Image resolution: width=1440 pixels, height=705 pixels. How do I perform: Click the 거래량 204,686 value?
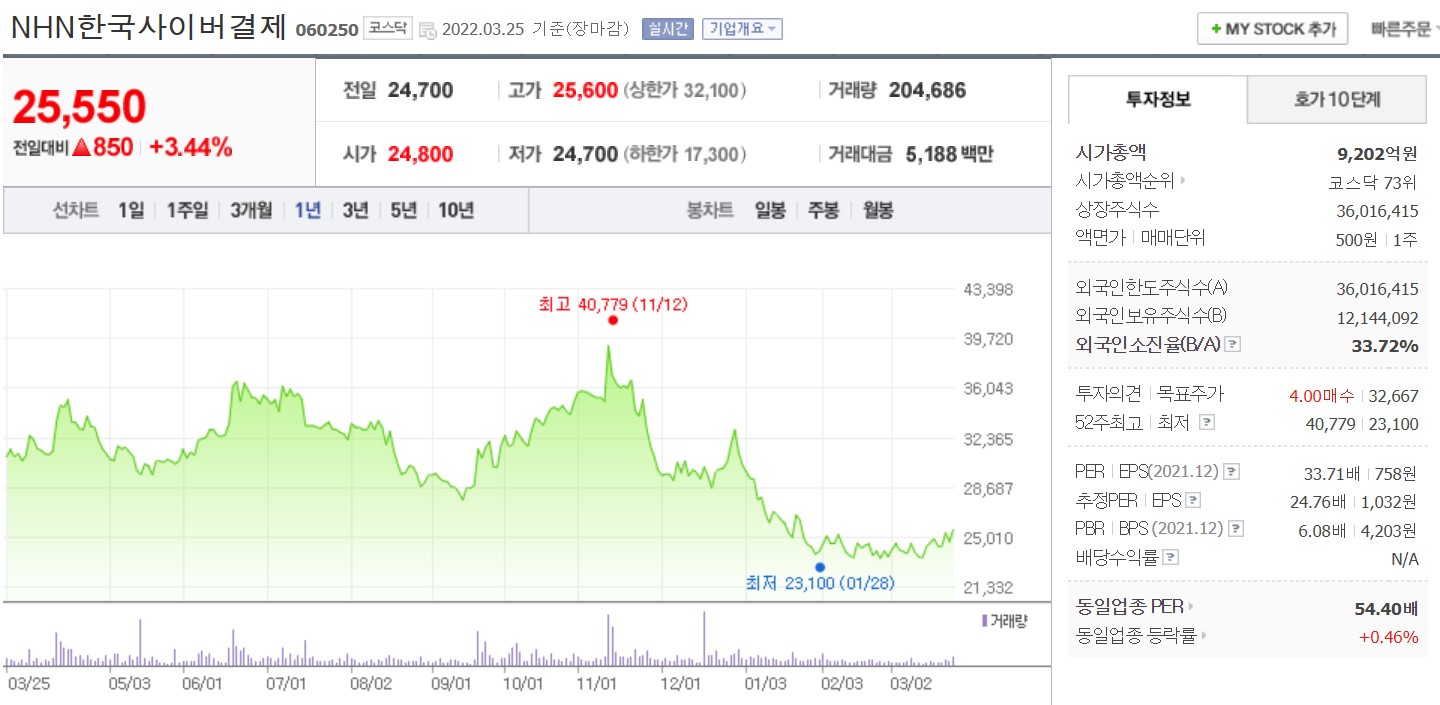[927, 91]
